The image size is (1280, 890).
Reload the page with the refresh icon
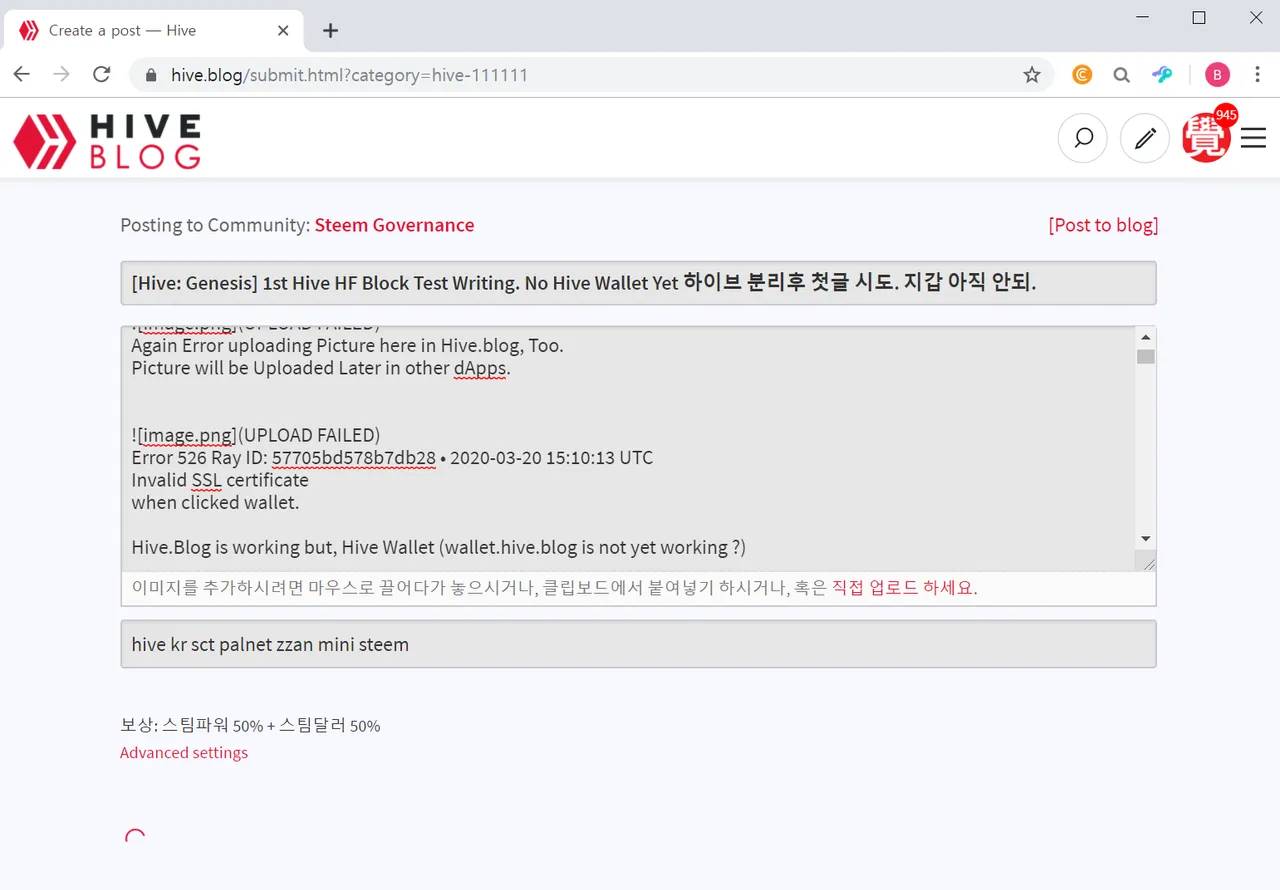101,75
